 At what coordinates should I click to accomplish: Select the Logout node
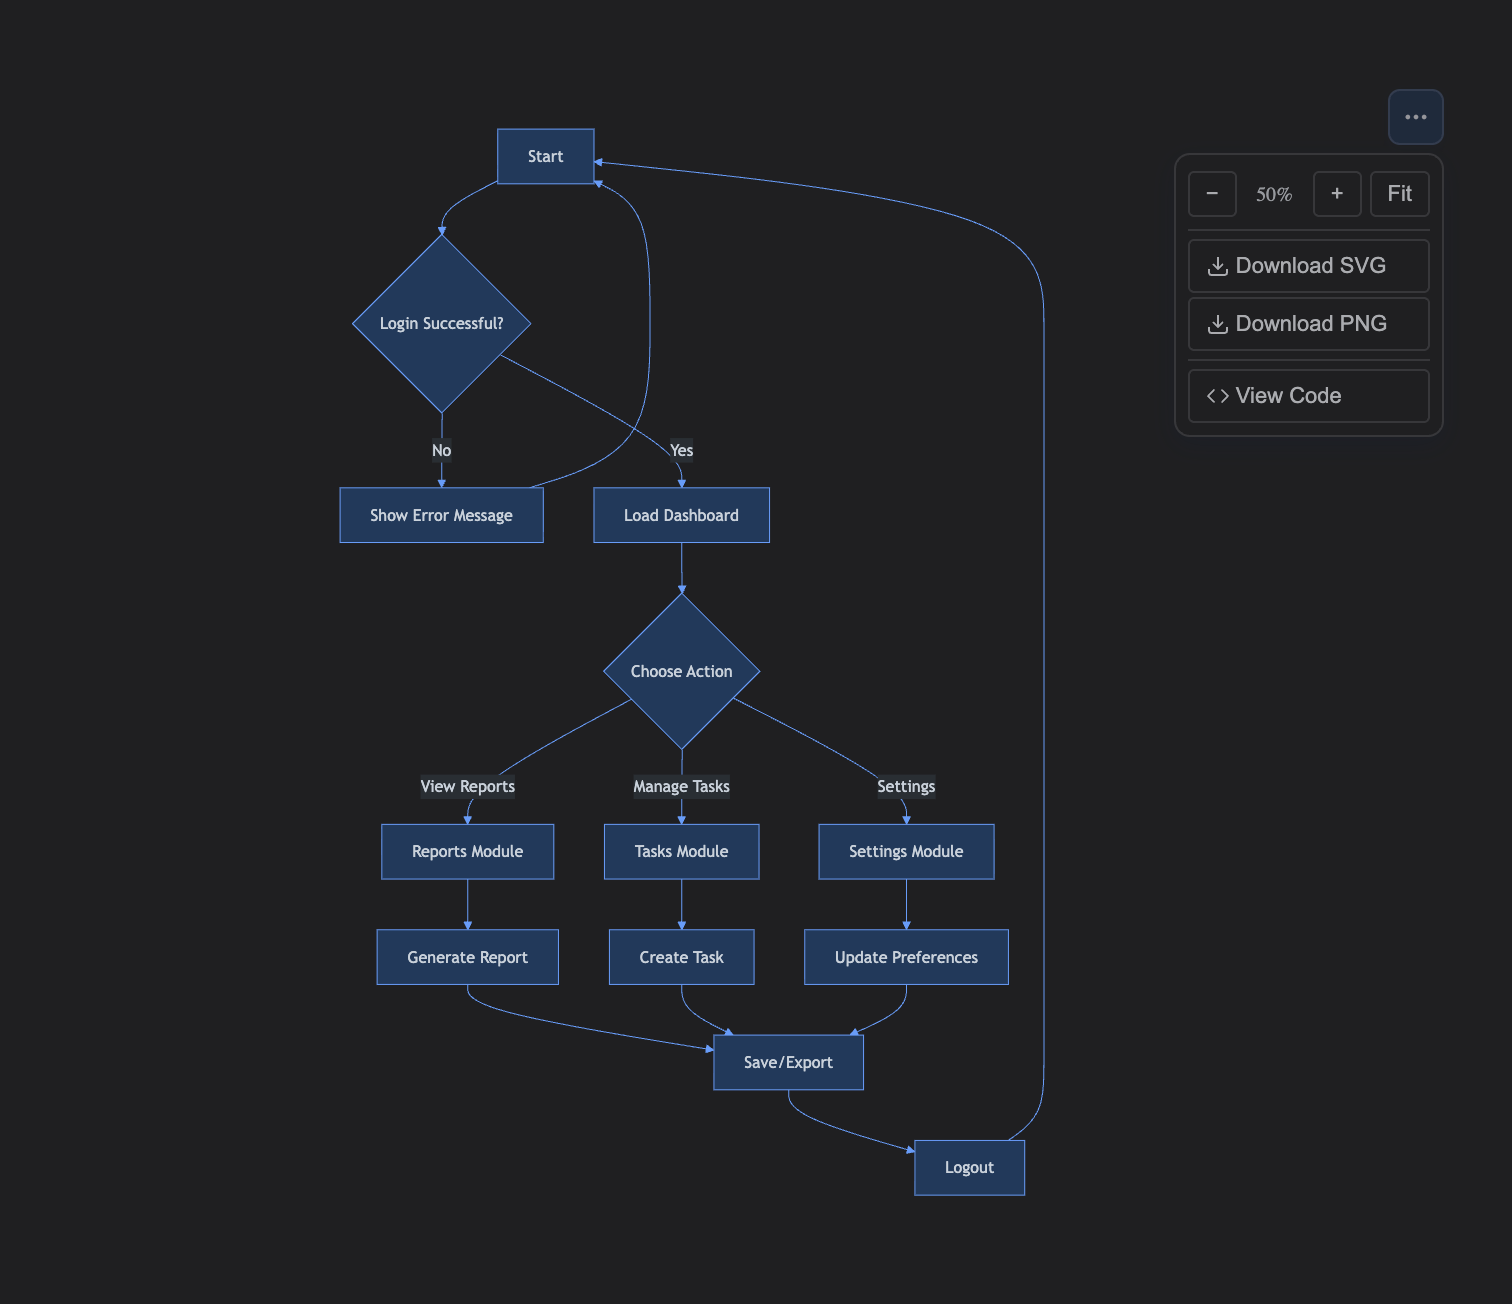[x=969, y=1167]
